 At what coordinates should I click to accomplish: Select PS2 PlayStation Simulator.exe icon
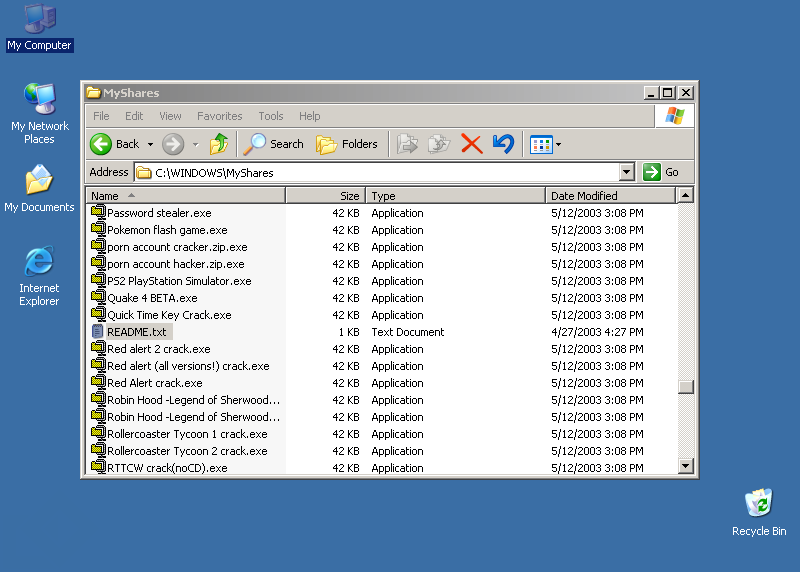point(98,280)
